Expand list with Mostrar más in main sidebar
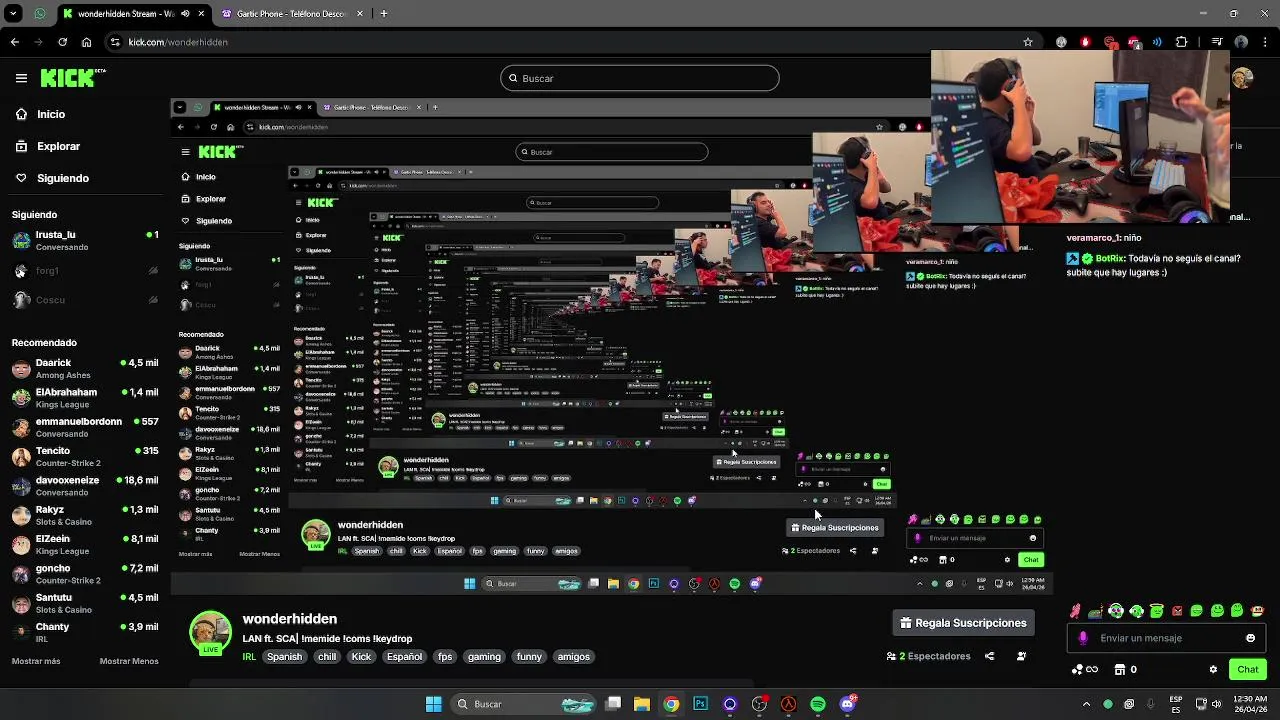The width and height of the screenshot is (1280, 720). click(x=36, y=661)
